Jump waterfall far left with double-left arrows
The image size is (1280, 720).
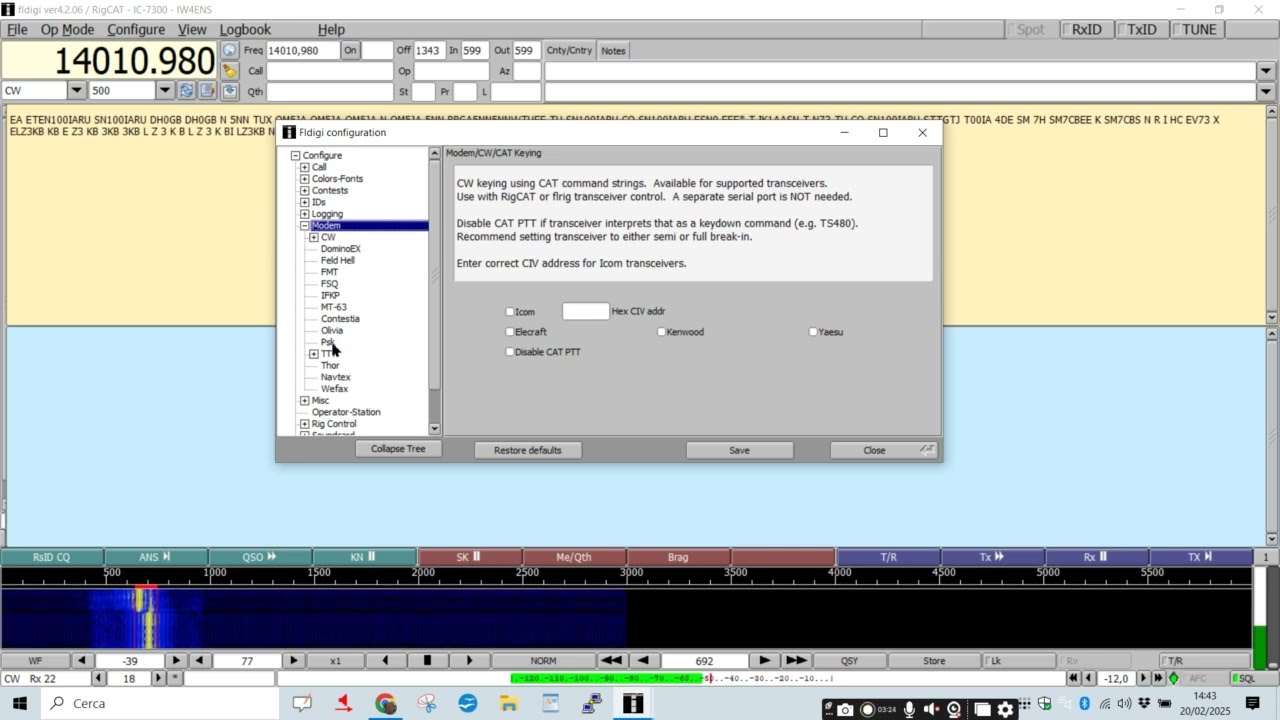point(611,661)
